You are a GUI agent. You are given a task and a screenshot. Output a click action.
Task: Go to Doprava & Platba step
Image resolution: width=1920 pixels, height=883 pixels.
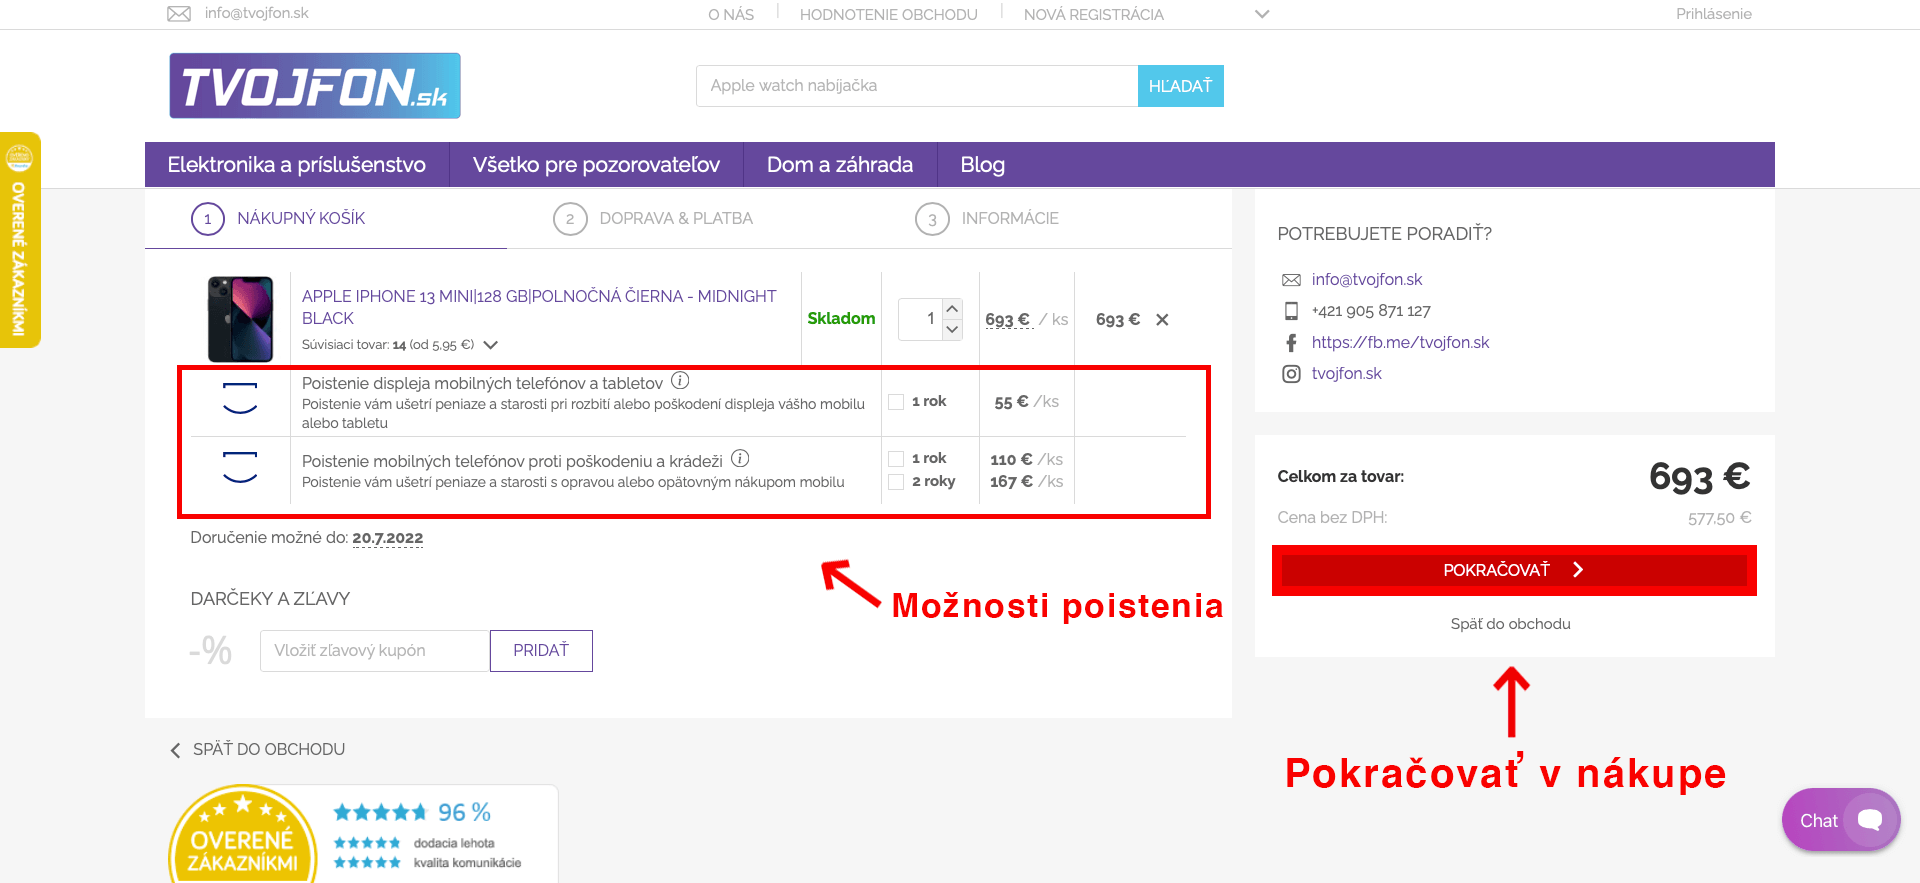pos(676,219)
